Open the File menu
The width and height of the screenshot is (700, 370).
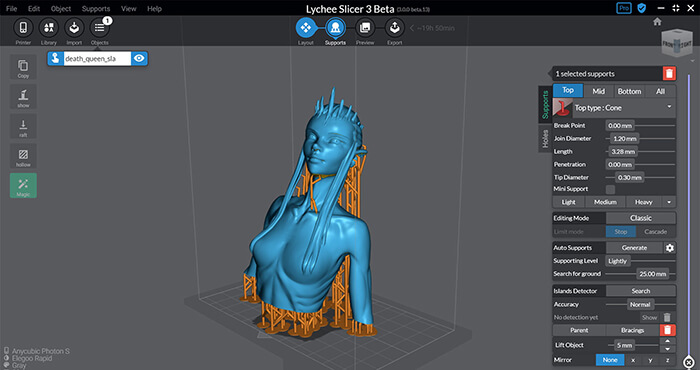[11, 8]
